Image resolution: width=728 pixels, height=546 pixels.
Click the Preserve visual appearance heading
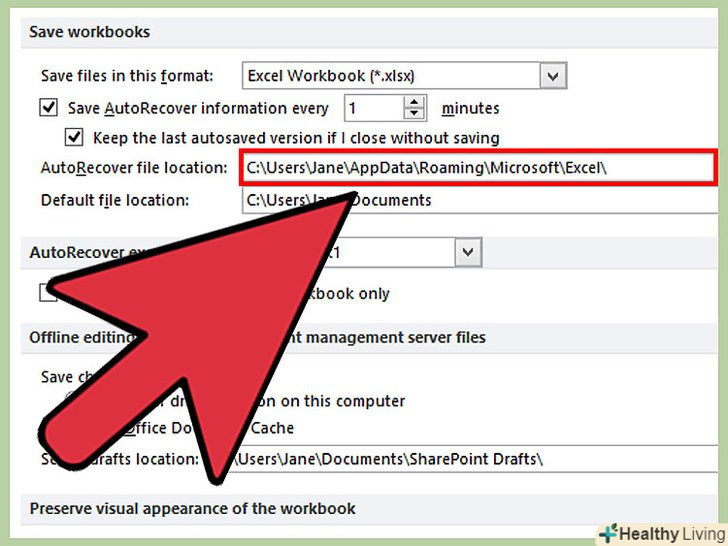(x=193, y=508)
